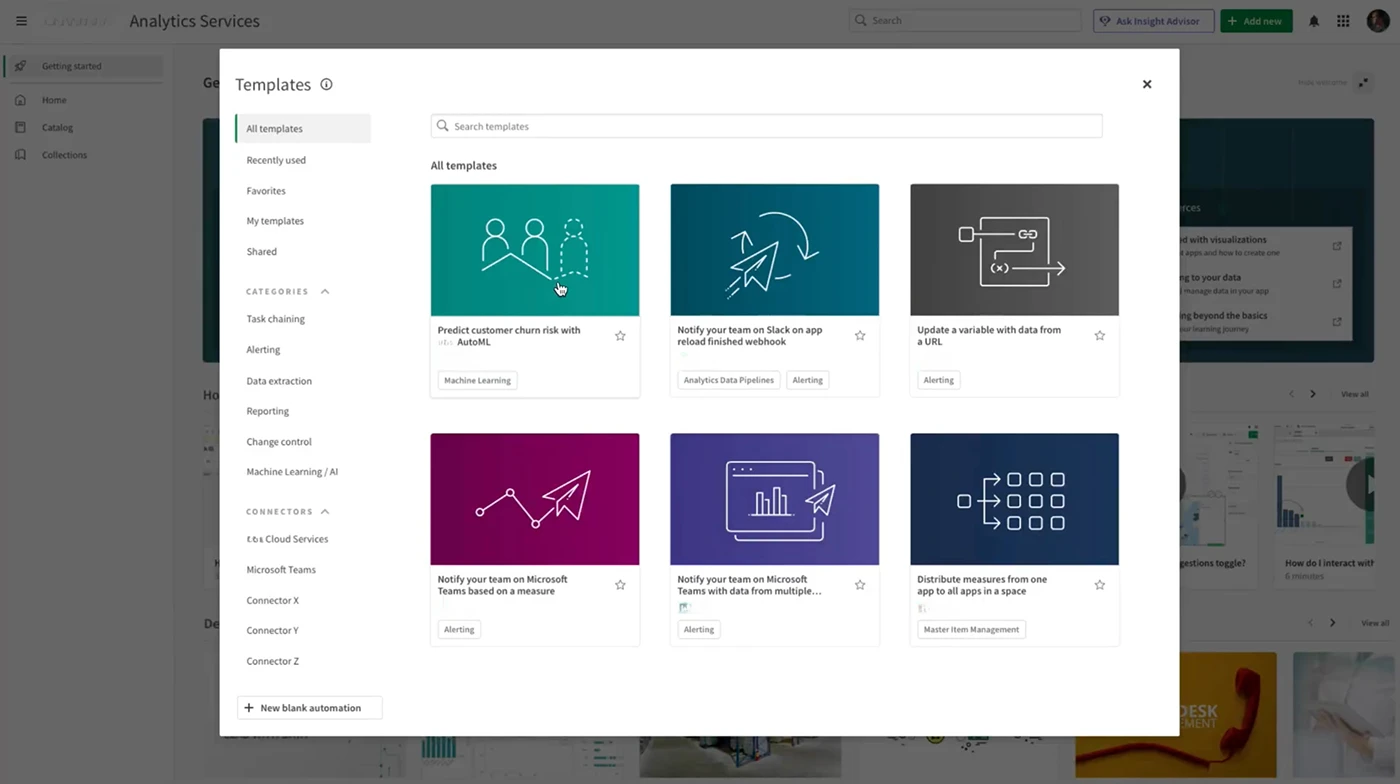Choose Connector Z in sidebar

273,662
